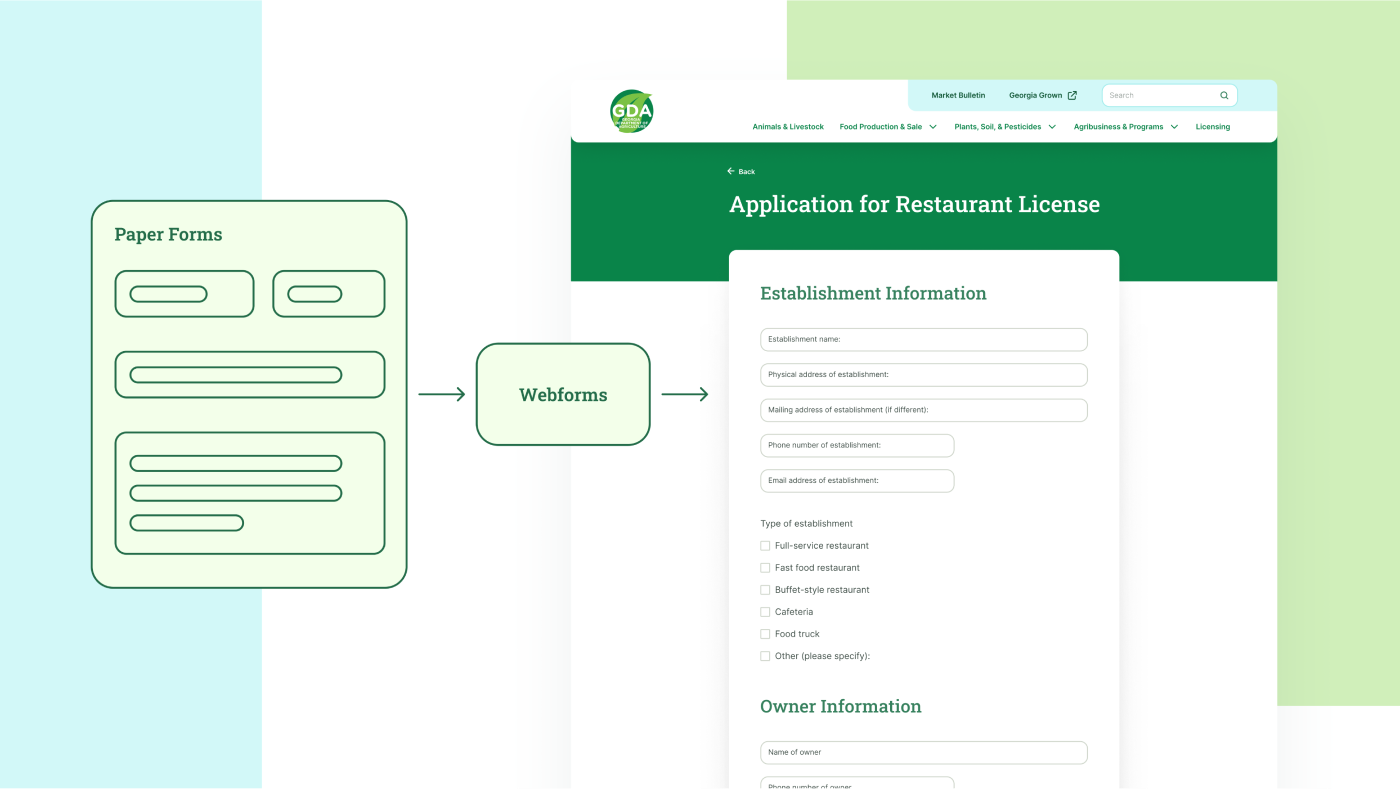Select Licensing in the navigation bar

(x=1213, y=125)
